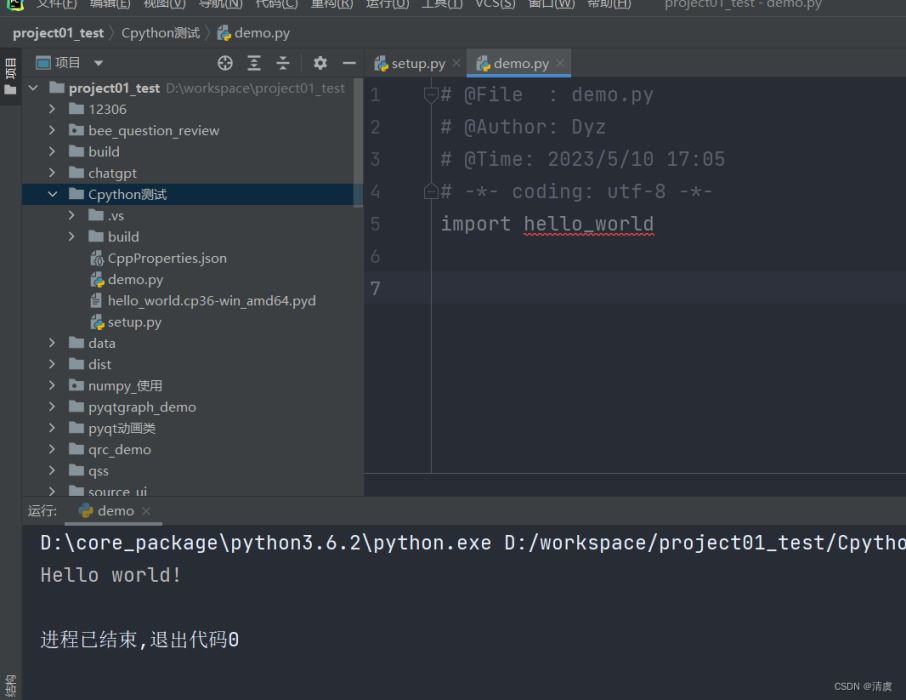
Task: Open the 项目 view dropdown
Action: point(98,63)
